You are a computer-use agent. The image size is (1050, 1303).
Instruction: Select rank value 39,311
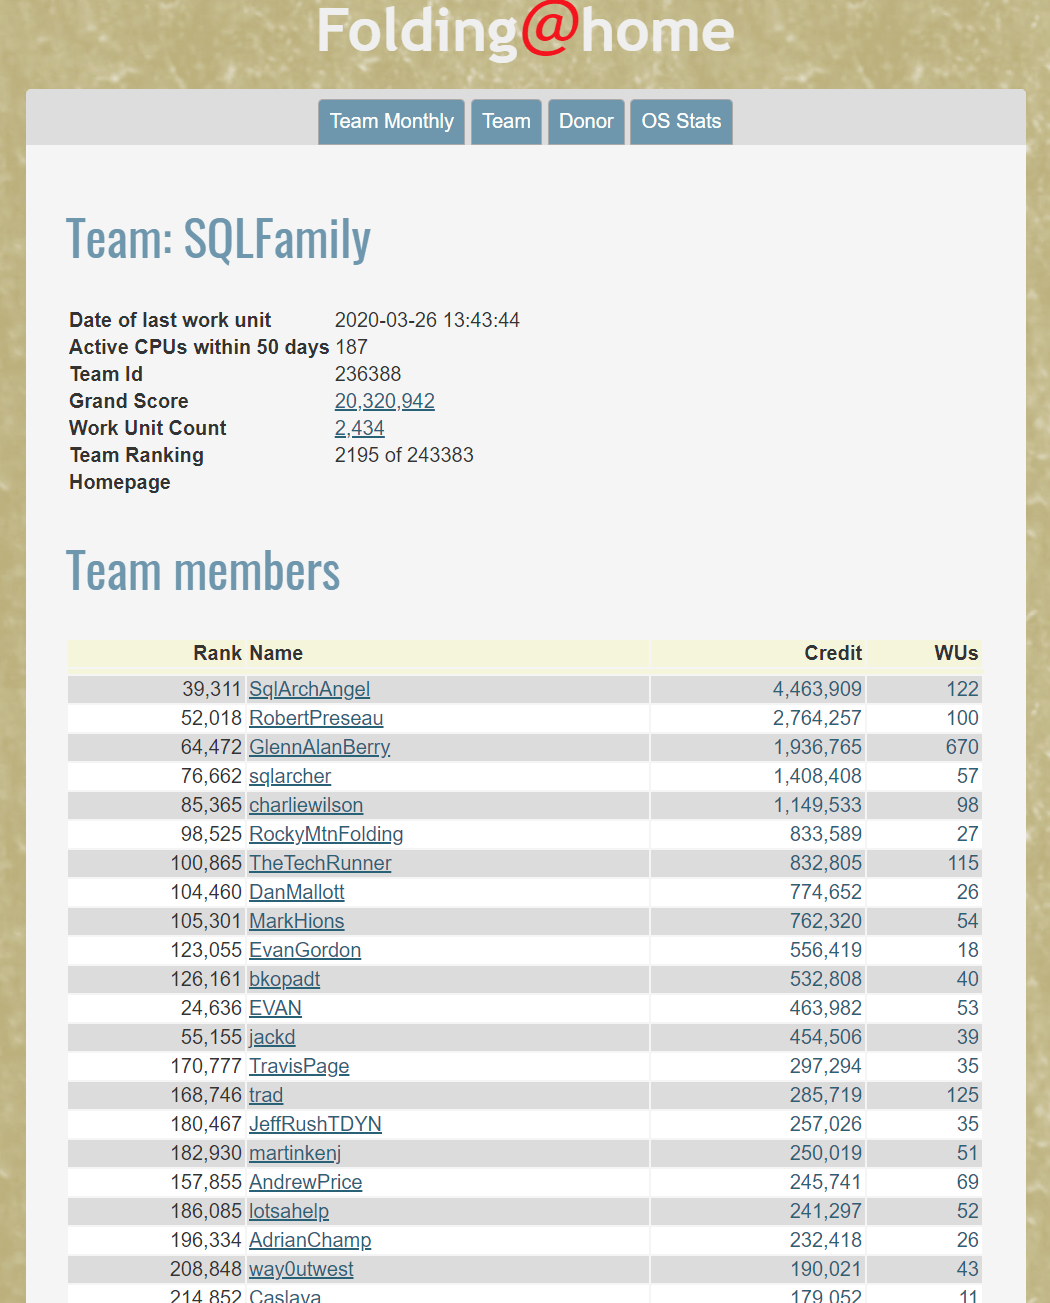[211, 689]
